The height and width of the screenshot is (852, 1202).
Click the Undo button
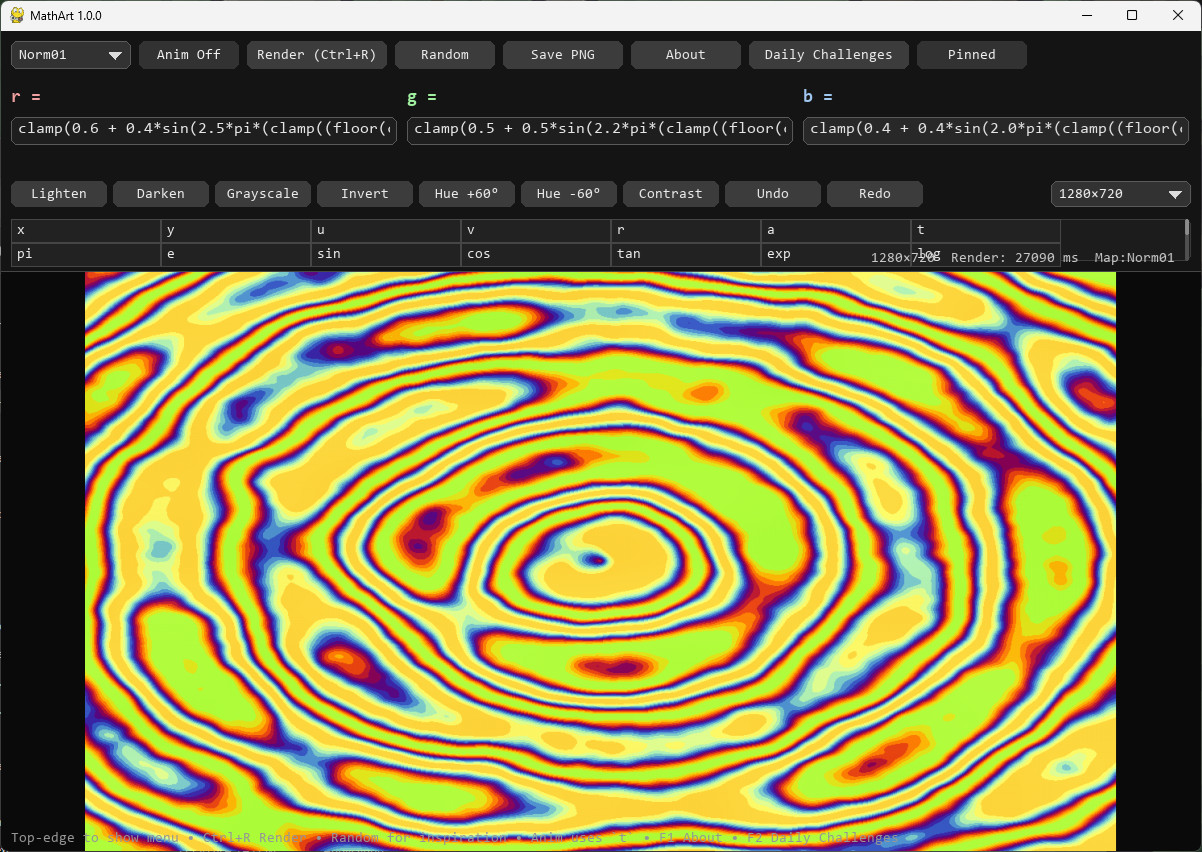773,194
